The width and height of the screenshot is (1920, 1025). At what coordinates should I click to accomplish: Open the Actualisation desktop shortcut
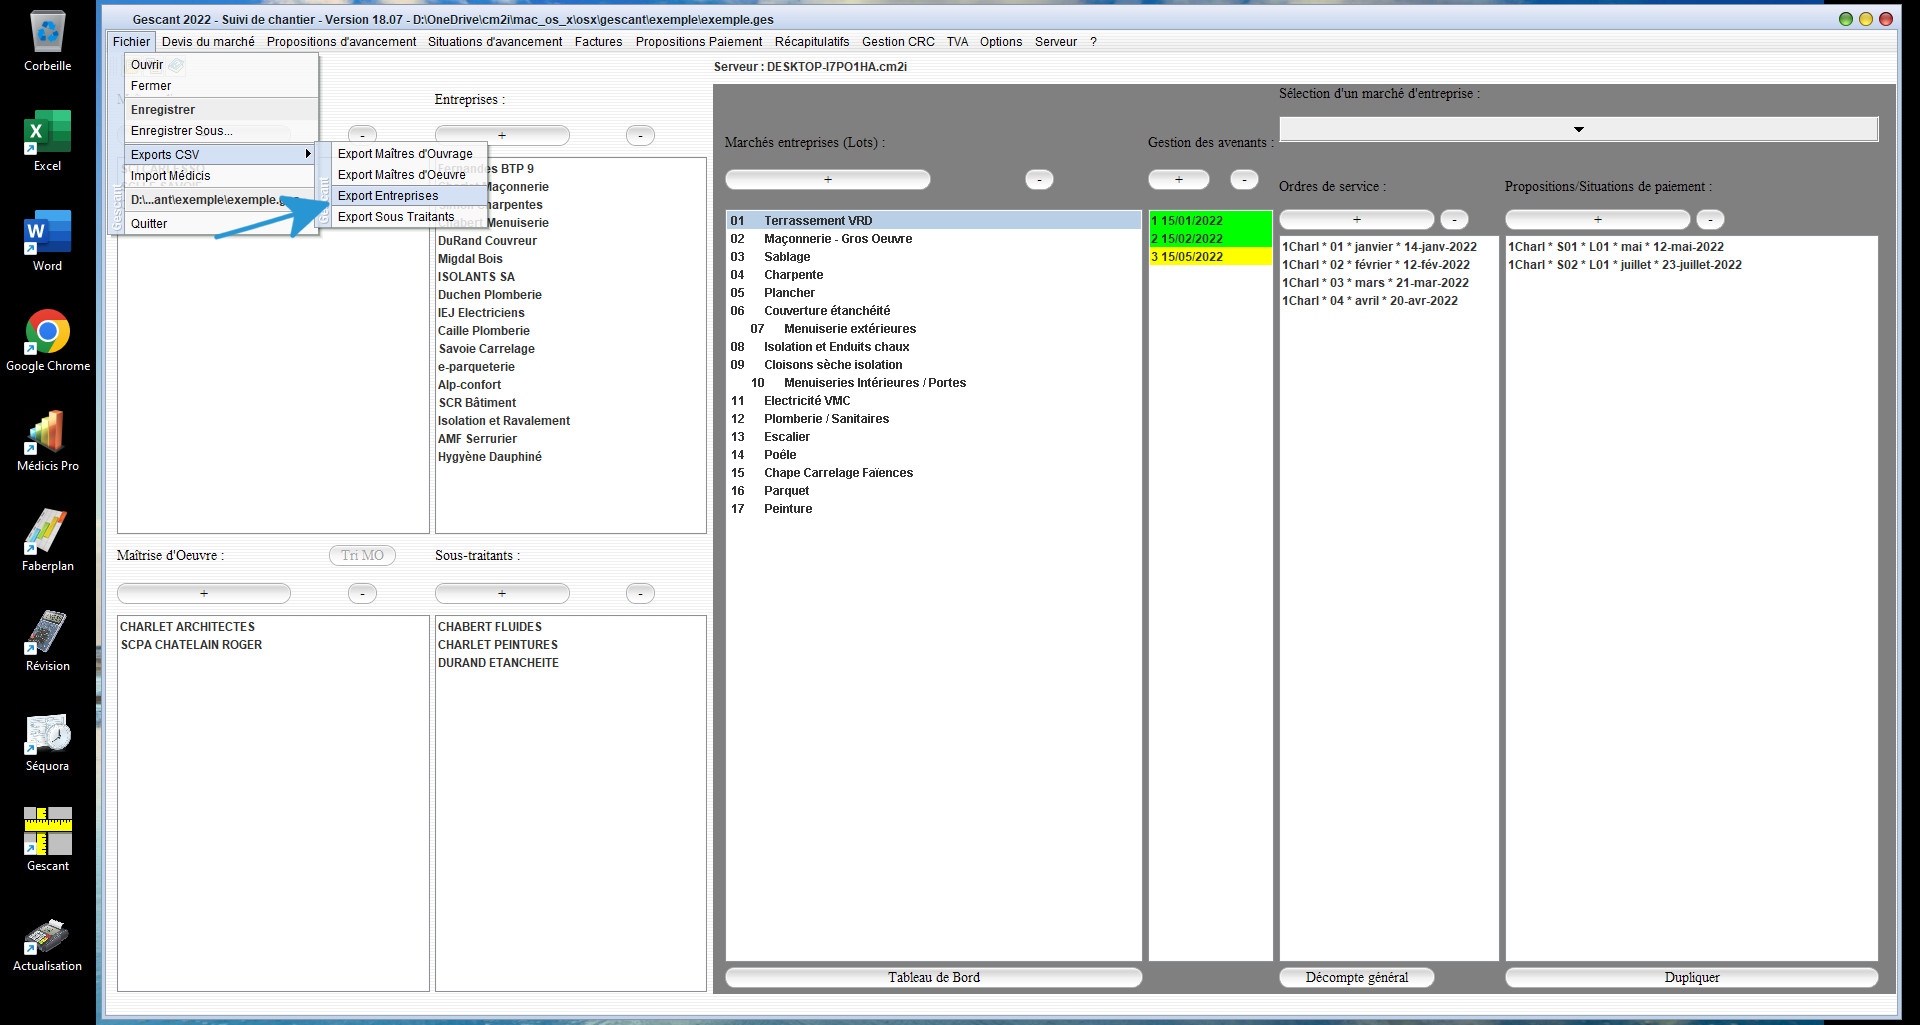point(48,945)
